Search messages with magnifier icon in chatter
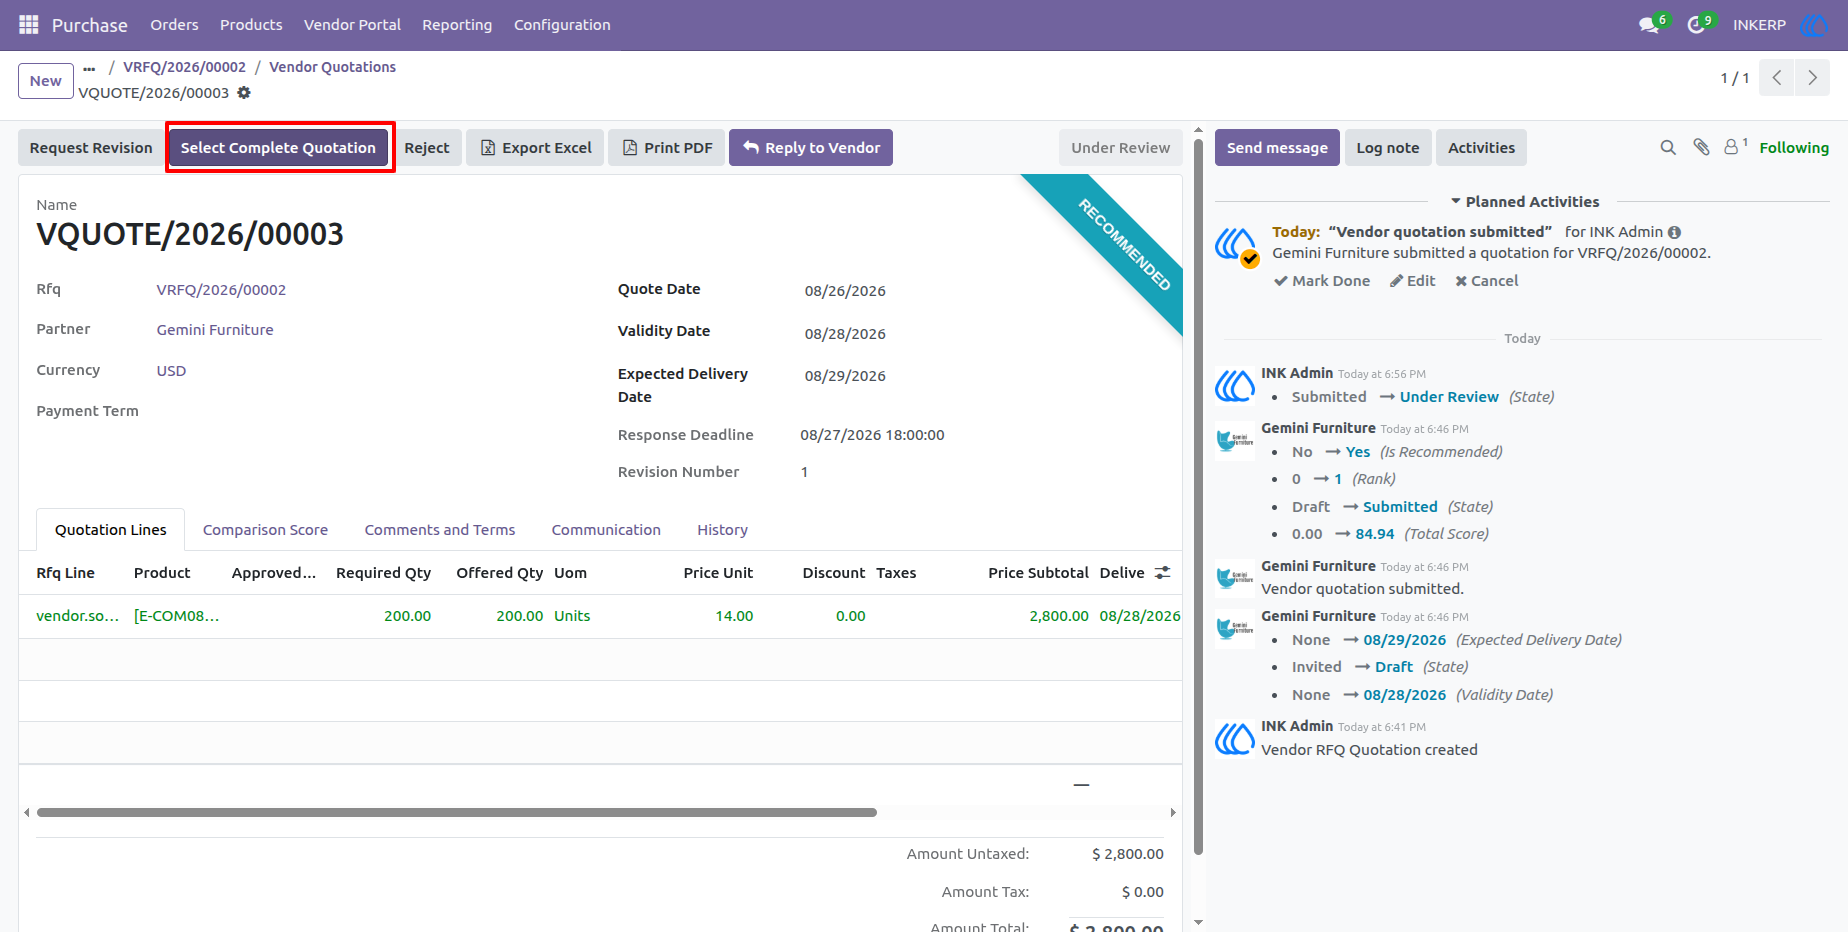The height and width of the screenshot is (932, 1848). (1668, 148)
